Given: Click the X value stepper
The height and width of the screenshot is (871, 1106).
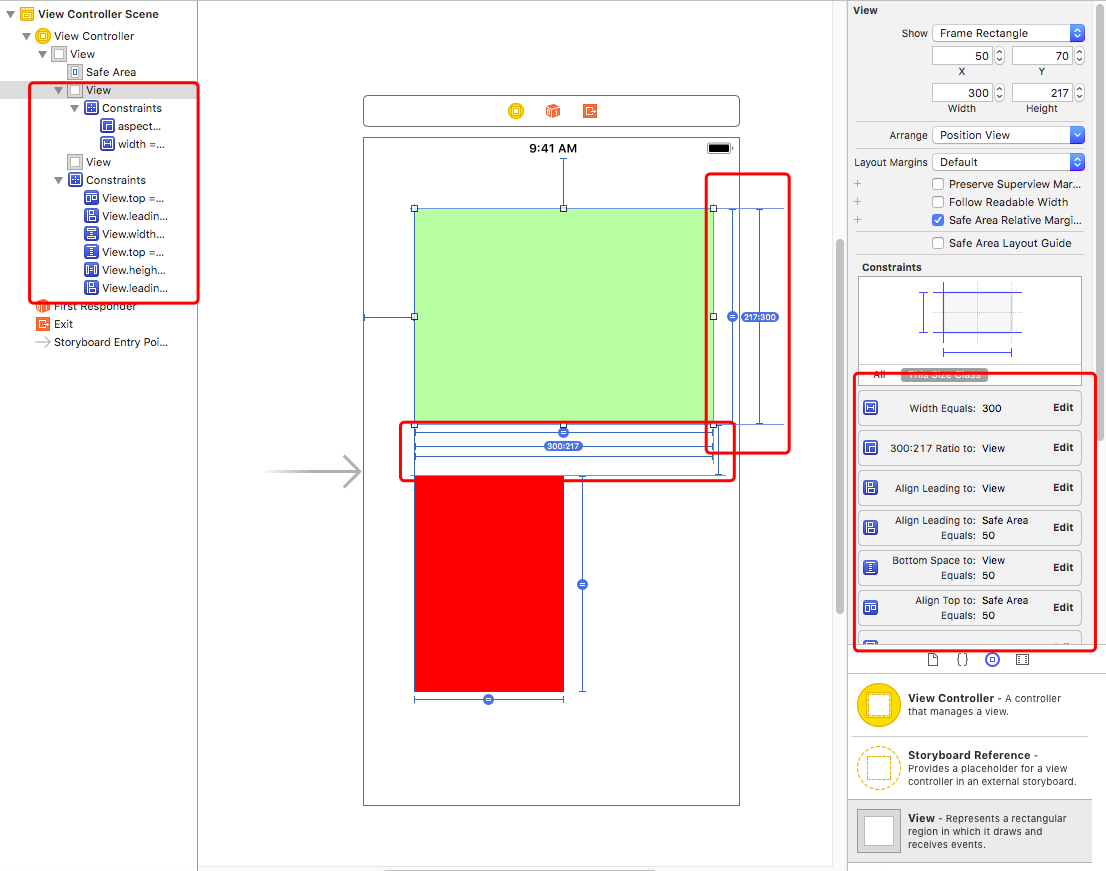Looking at the screenshot, I should (x=999, y=56).
